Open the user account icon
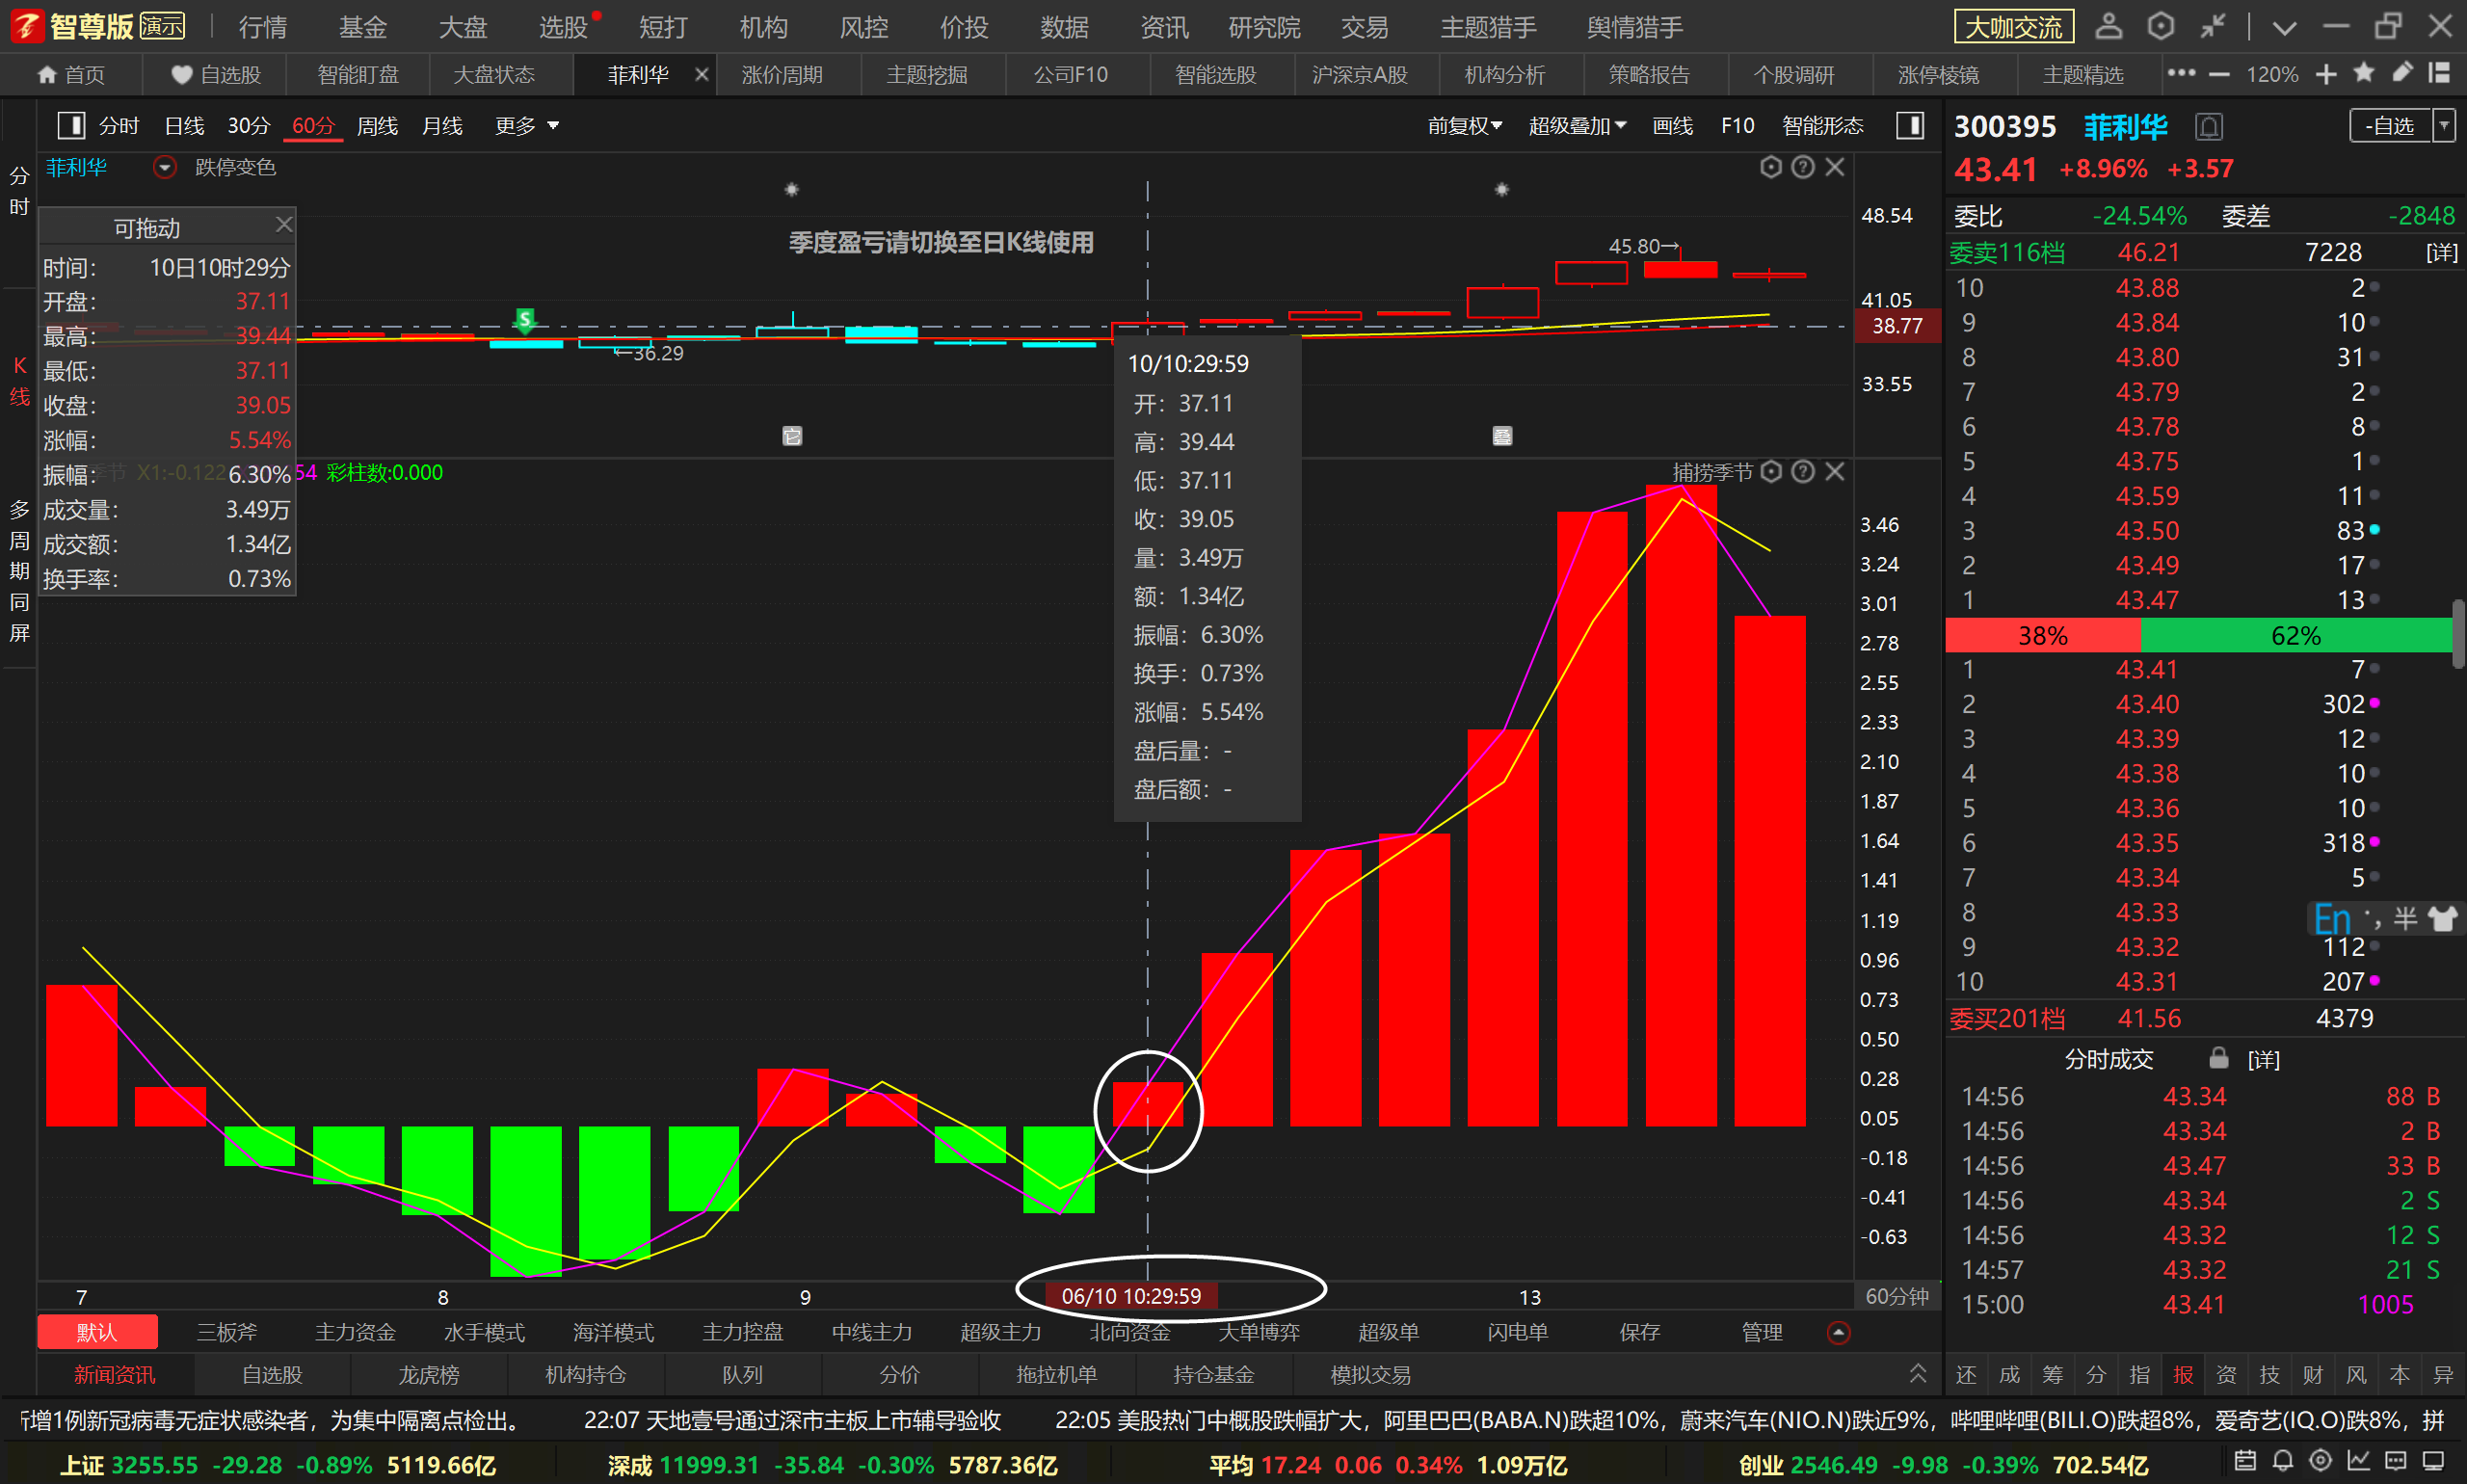2467x1484 pixels. coord(2108,26)
